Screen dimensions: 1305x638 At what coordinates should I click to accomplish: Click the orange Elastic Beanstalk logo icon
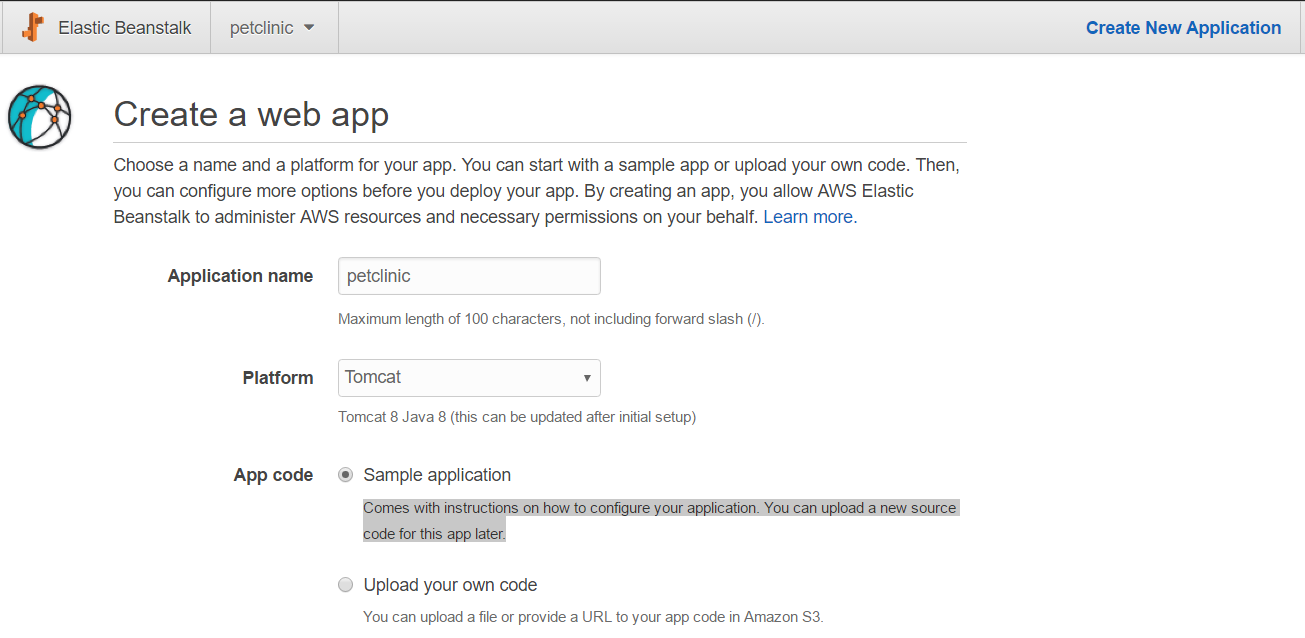(x=33, y=27)
